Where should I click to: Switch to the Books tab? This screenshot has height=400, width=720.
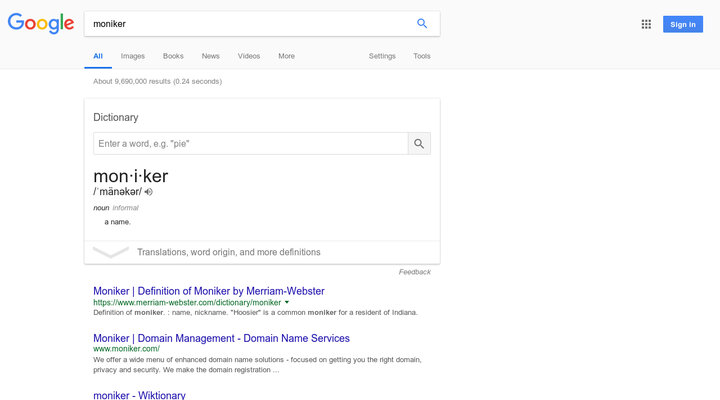point(173,56)
